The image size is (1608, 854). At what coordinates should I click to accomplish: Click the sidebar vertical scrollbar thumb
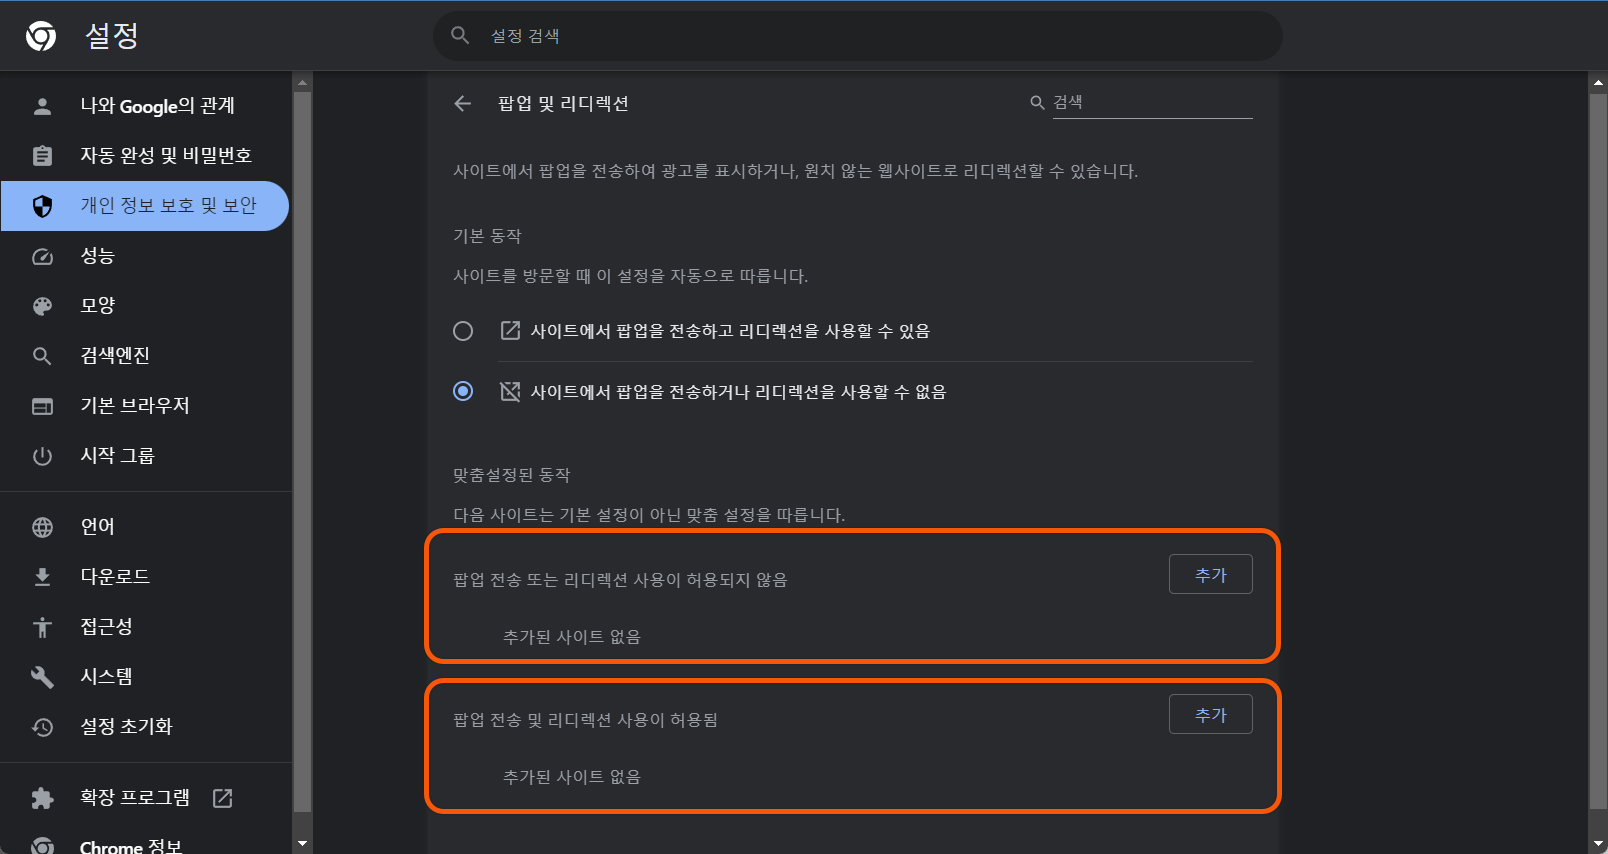pyautogui.click(x=302, y=452)
